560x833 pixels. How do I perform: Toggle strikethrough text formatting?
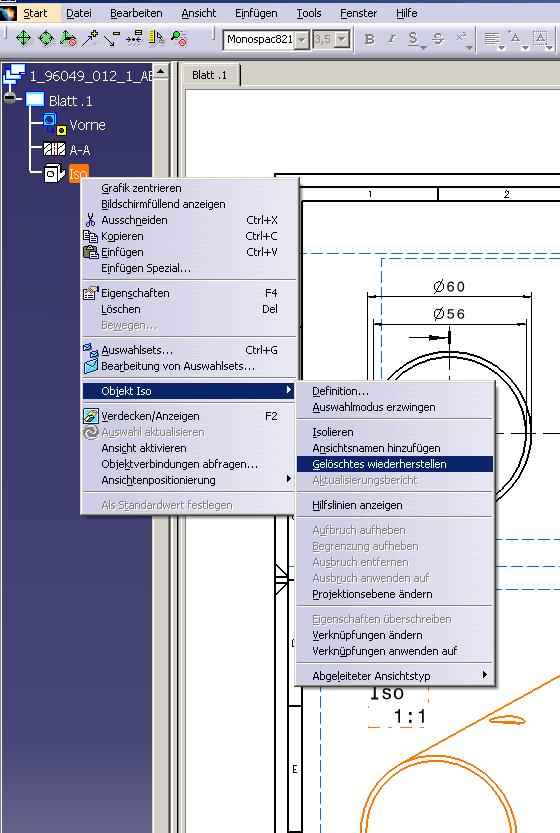[x=438, y=39]
